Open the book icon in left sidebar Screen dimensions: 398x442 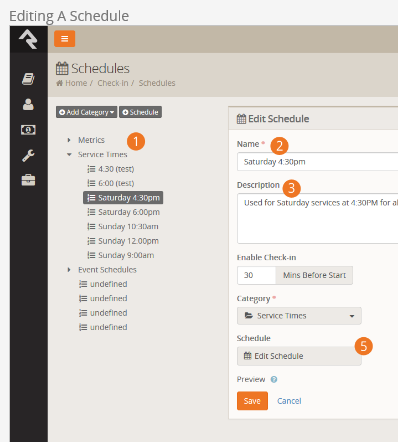coord(28,79)
